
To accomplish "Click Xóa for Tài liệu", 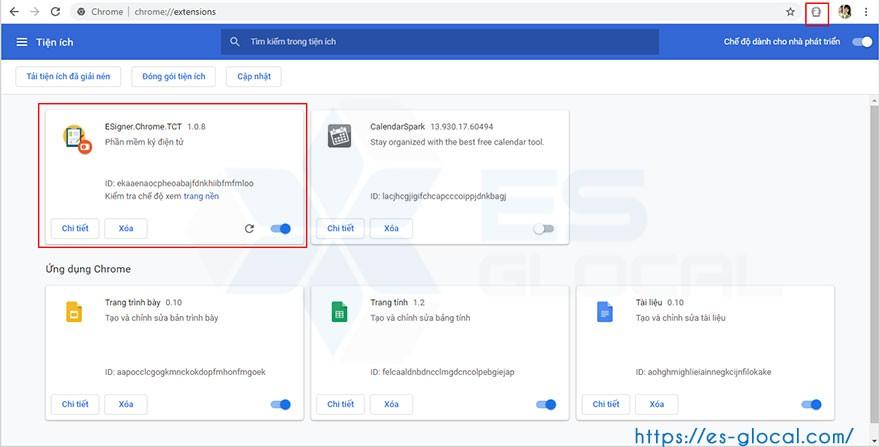I will pyautogui.click(x=657, y=404).
